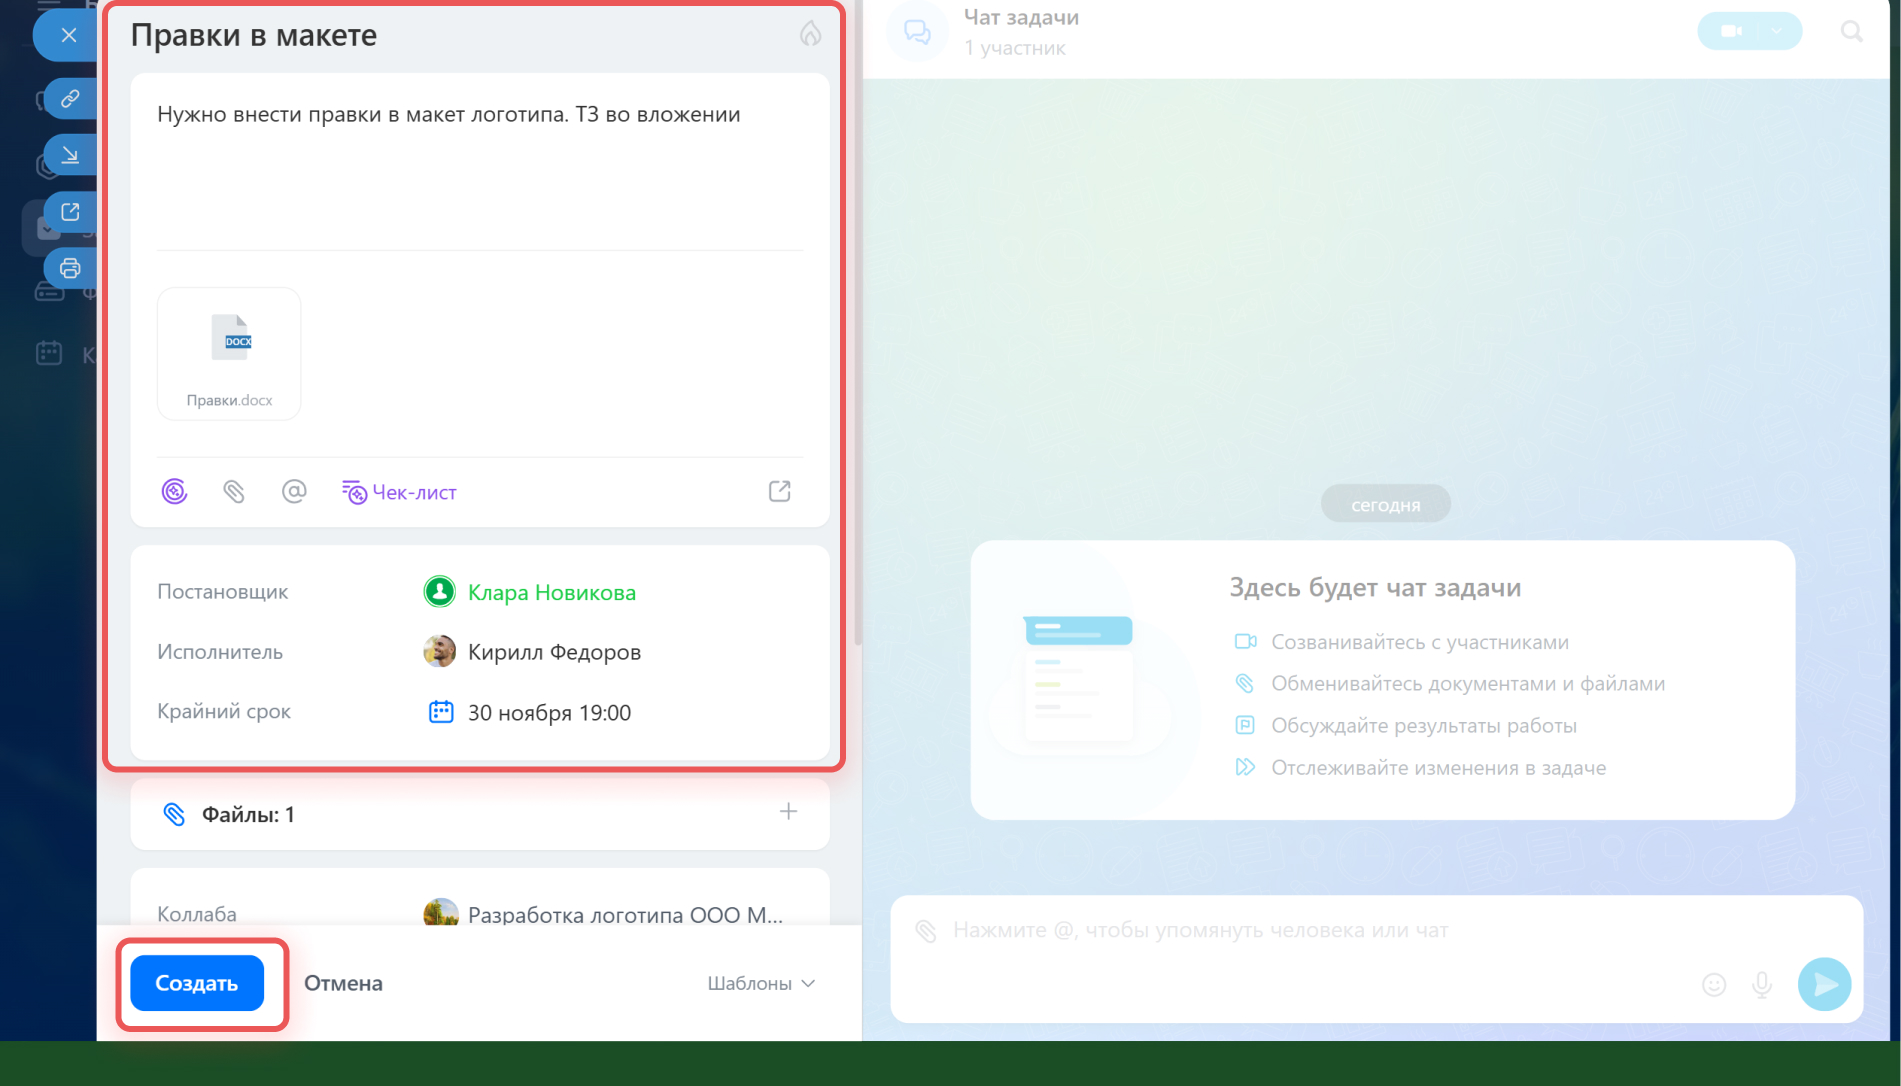Screen dimensions: 1901x1086
Task: Insert a mention with the @ icon
Action: (x=294, y=491)
